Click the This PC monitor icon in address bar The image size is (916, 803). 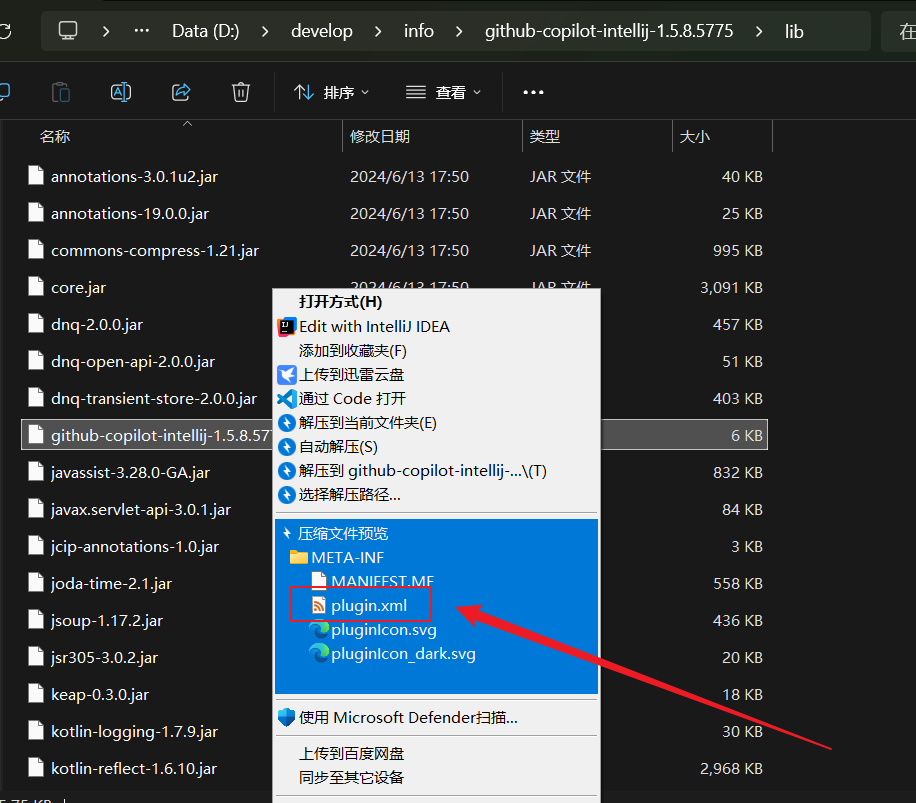(68, 30)
